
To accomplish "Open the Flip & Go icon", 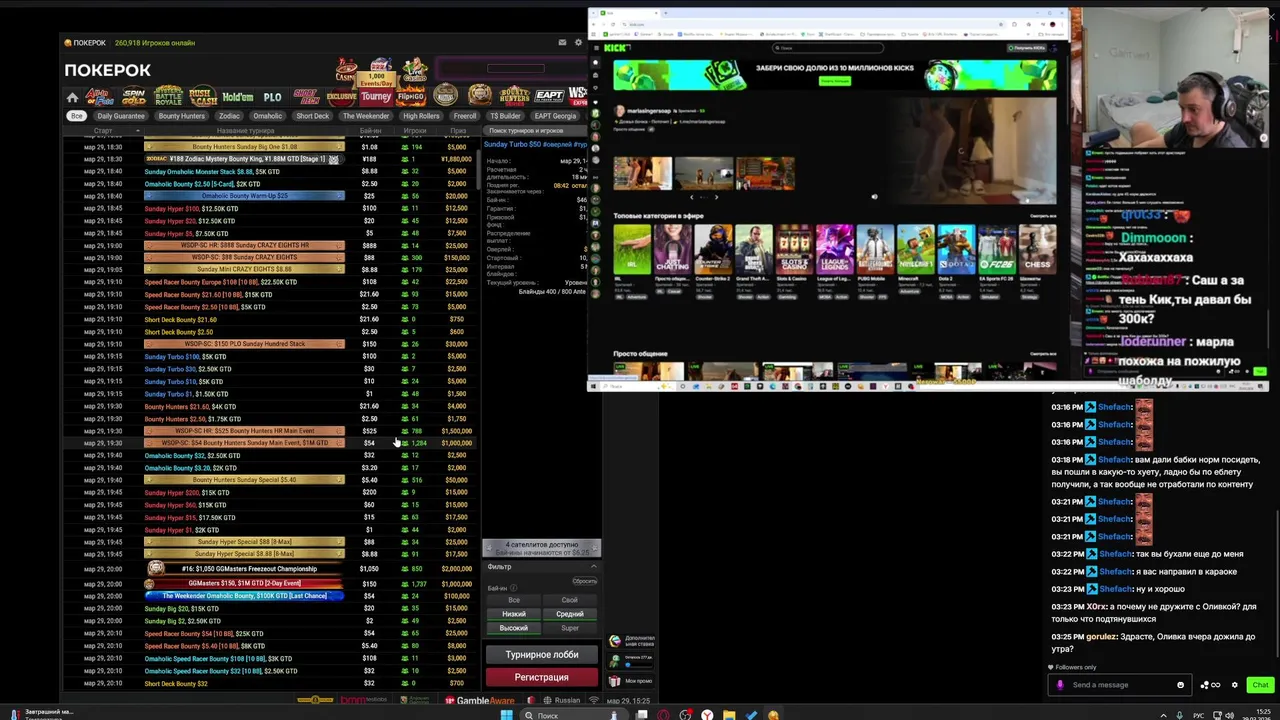I will click(410, 97).
